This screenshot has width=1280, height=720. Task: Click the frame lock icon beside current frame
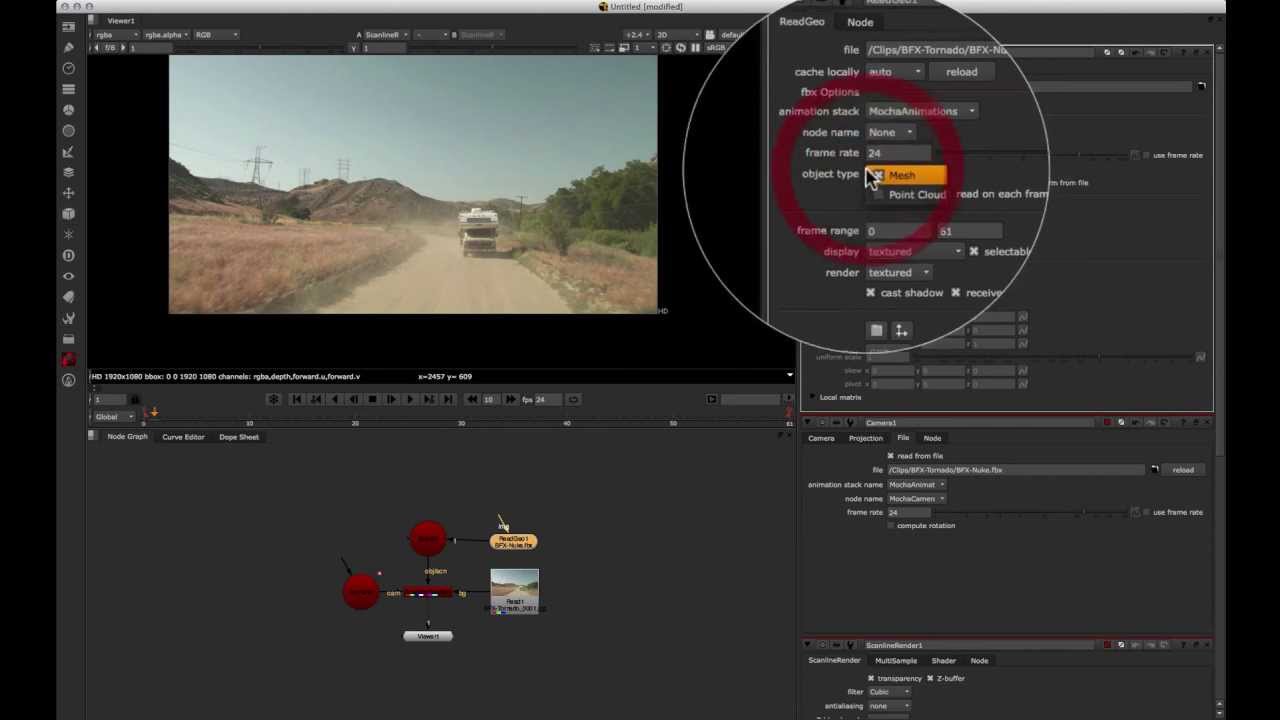135,399
